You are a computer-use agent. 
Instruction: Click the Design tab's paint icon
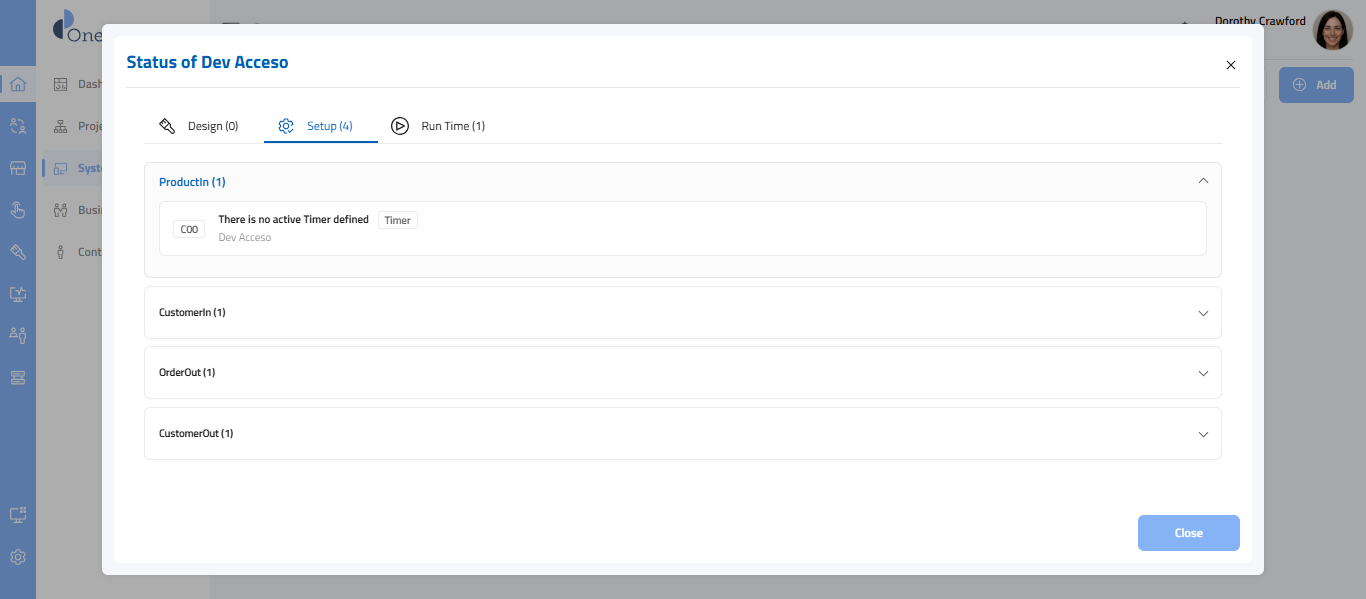click(167, 126)
